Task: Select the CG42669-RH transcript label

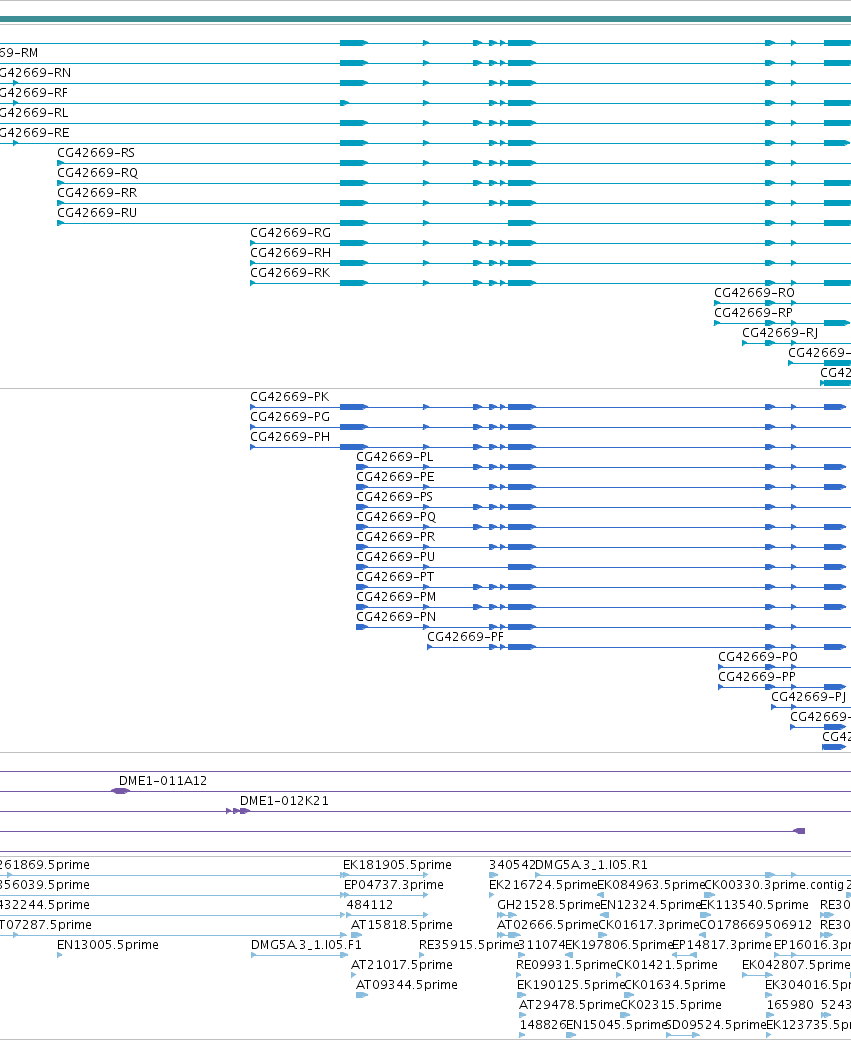Action: [x=290, y=252]
